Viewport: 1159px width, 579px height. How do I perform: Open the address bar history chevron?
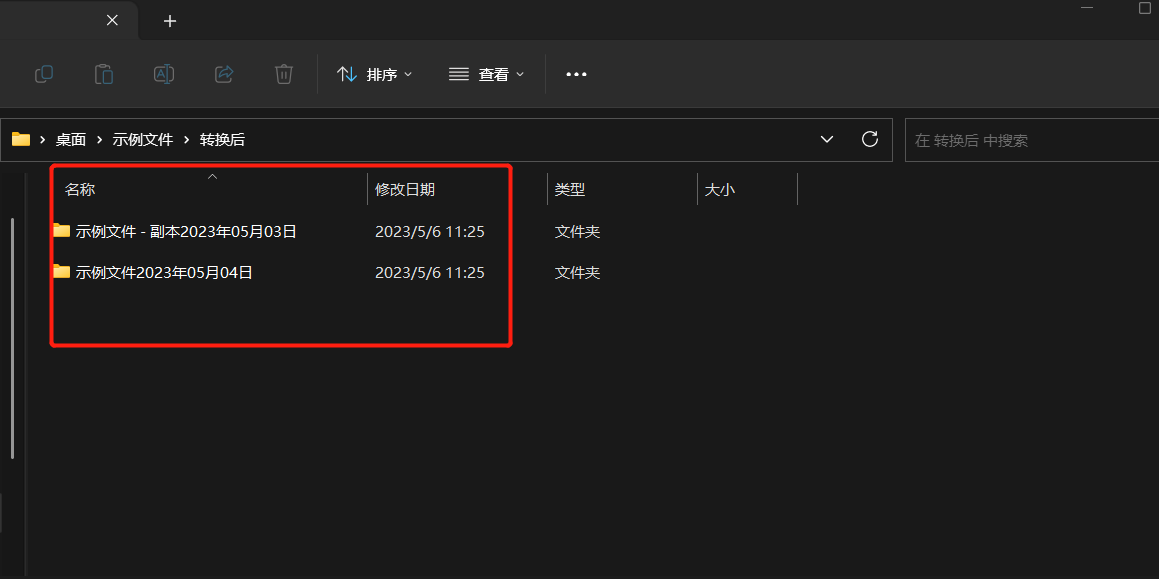(826, 139)
